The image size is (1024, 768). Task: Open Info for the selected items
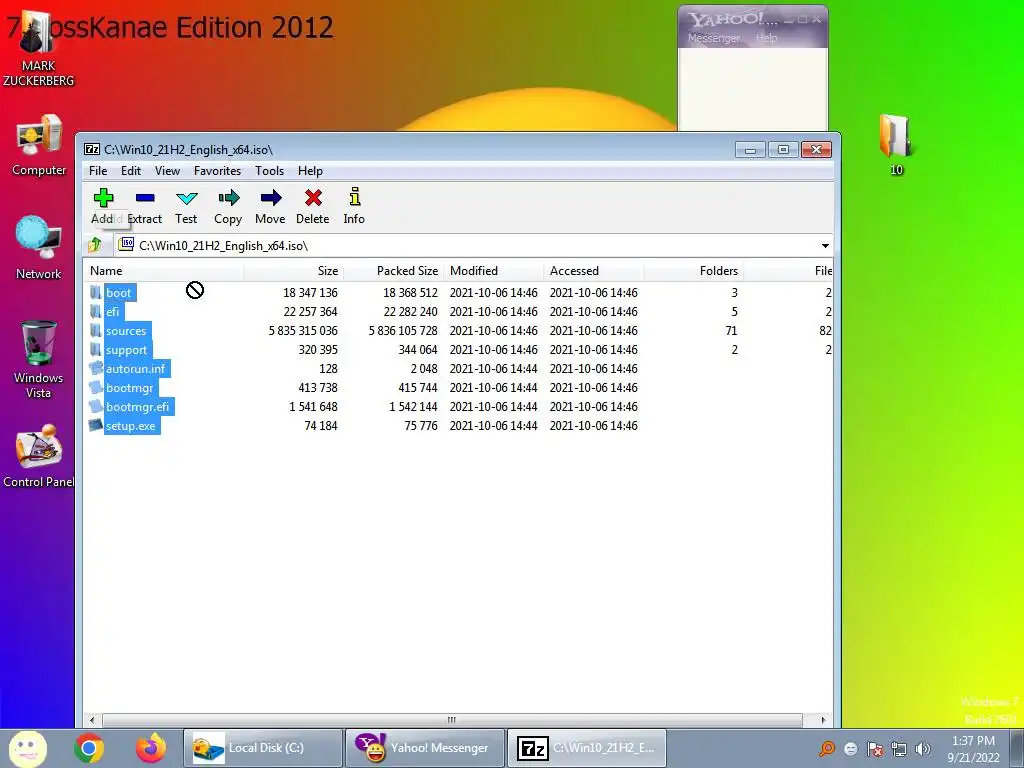point(355,197)
